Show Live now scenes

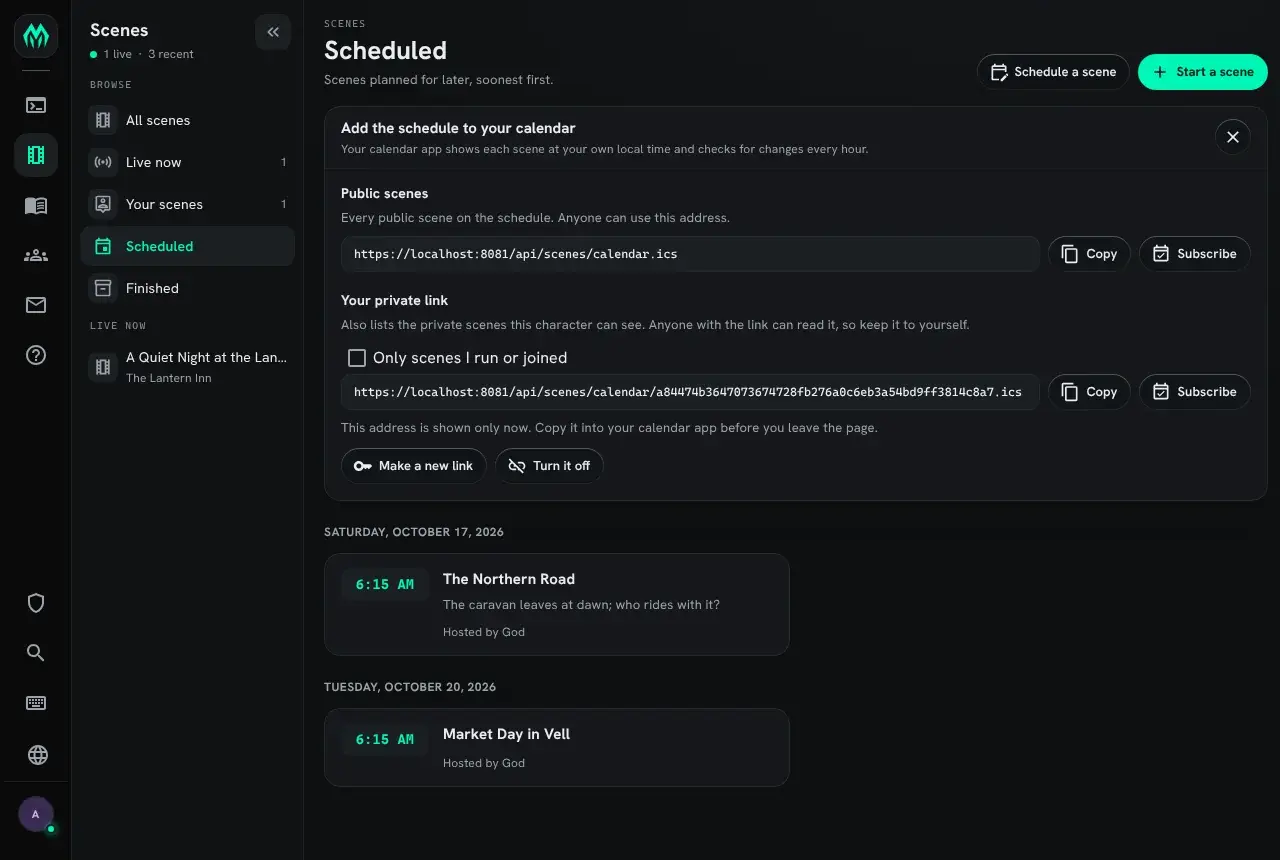point(188,162)
